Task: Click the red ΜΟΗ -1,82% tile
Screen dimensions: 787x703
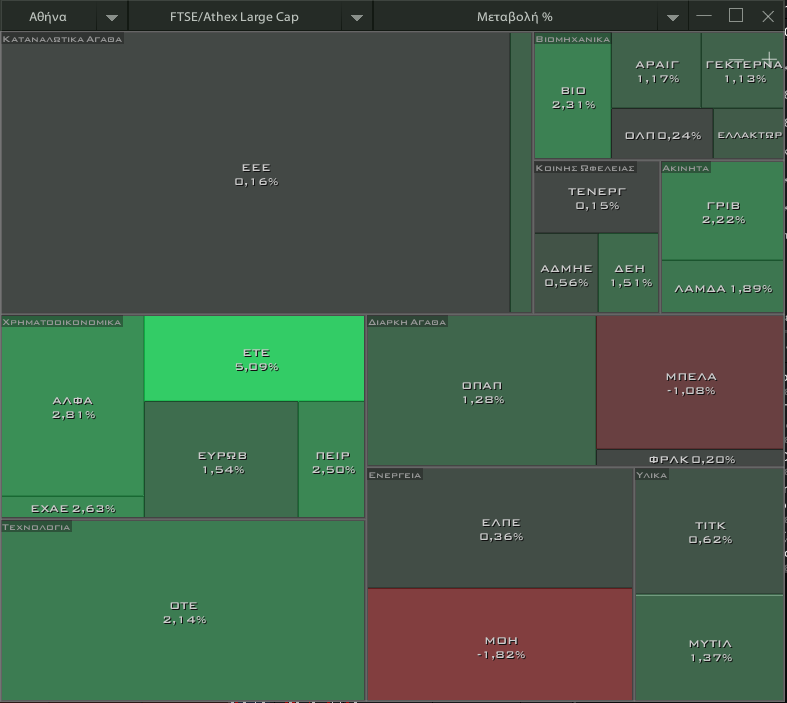Action: click(x=500, y=645)
